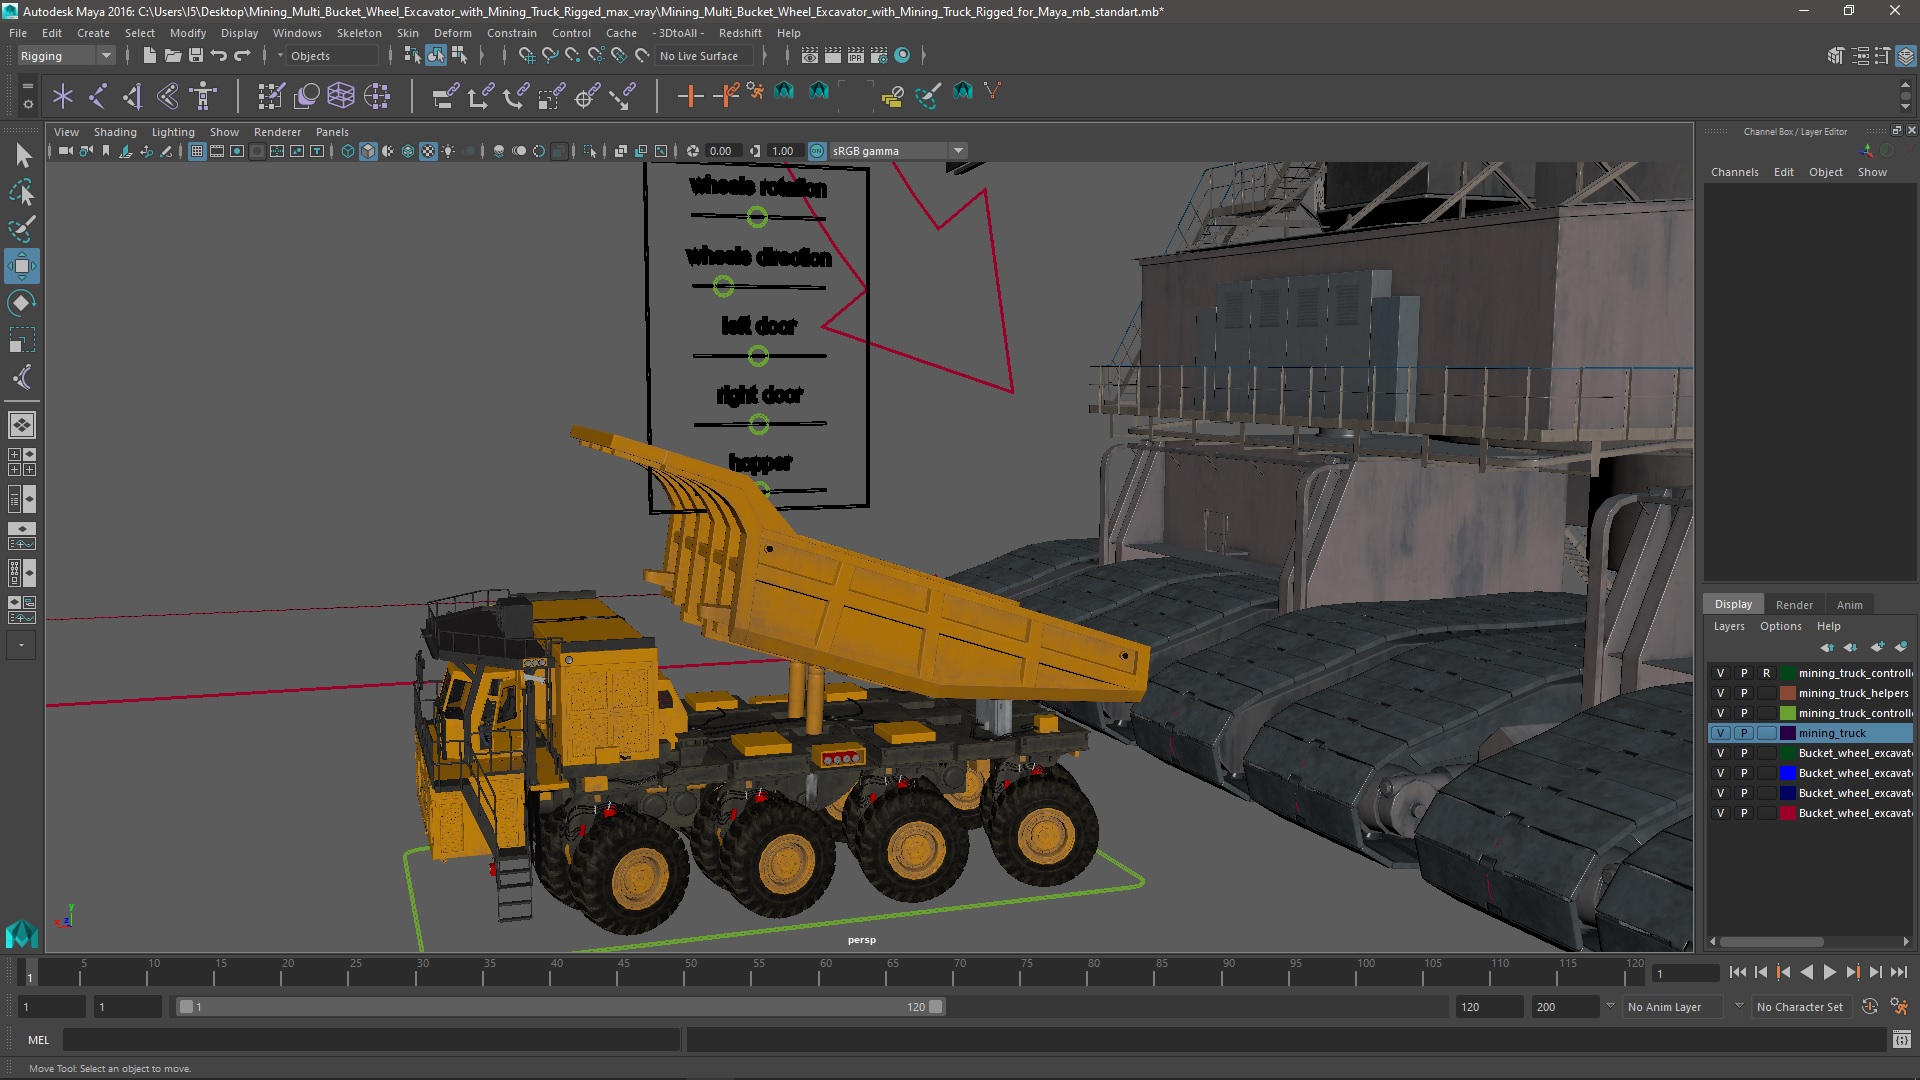The height and width of the screenshot is (1080, 1920).
Task: Click the Create Lattice shelf icon
Action: pyautogui.click(x=341, y=96)
